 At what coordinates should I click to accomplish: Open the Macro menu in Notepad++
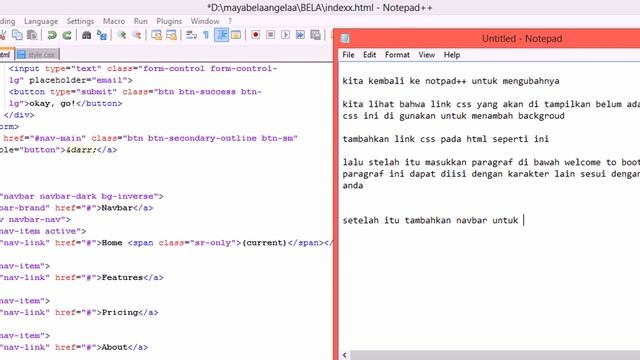(x=114, y=21)
